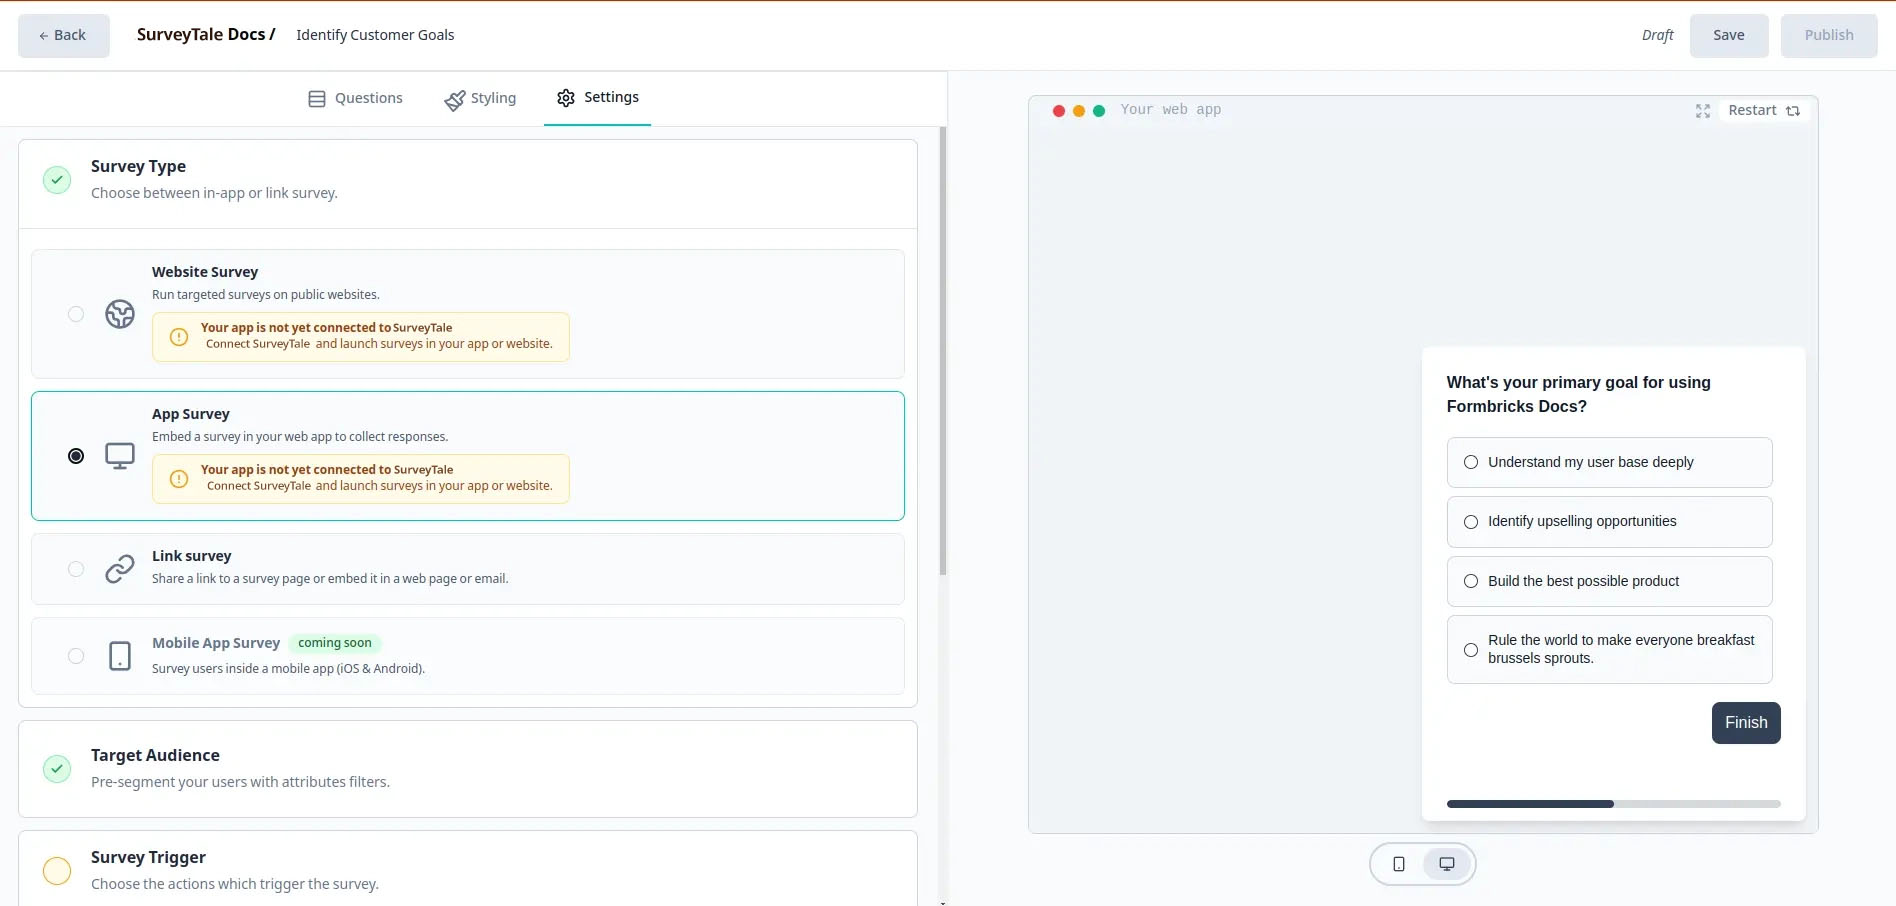Image resolution: width=1896 pixels, height=906 pixels.
Task: Choose Understand my user base deeply option
Action: coord(1609,462)
